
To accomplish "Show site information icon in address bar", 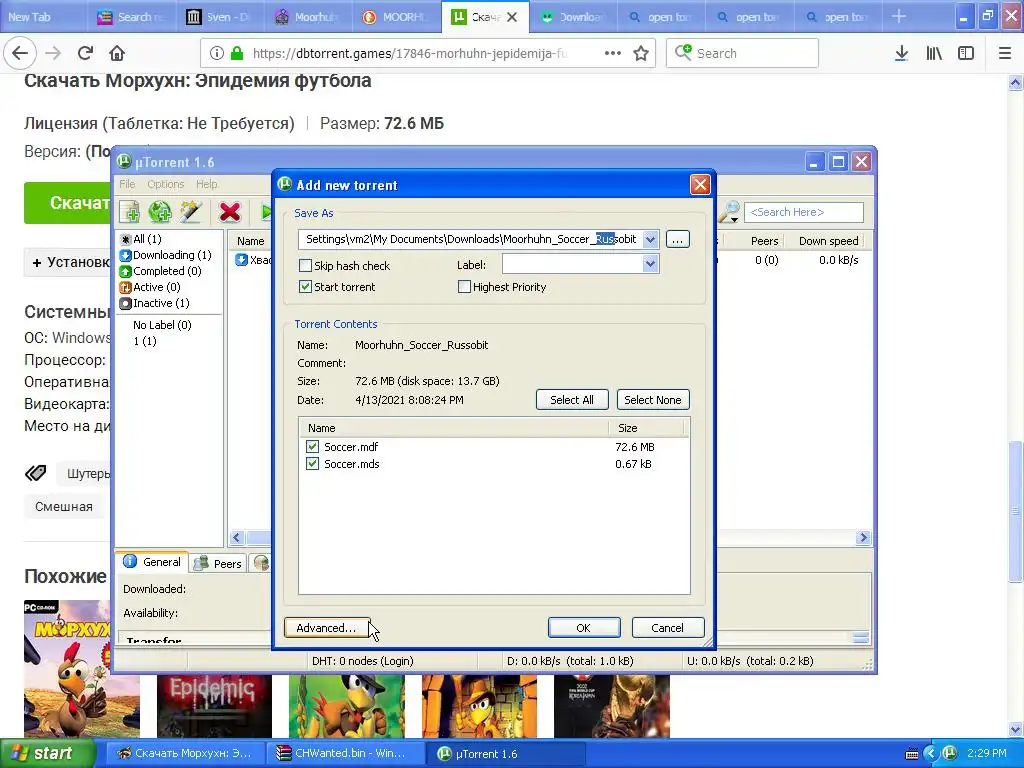I will (x=217, y=54).
